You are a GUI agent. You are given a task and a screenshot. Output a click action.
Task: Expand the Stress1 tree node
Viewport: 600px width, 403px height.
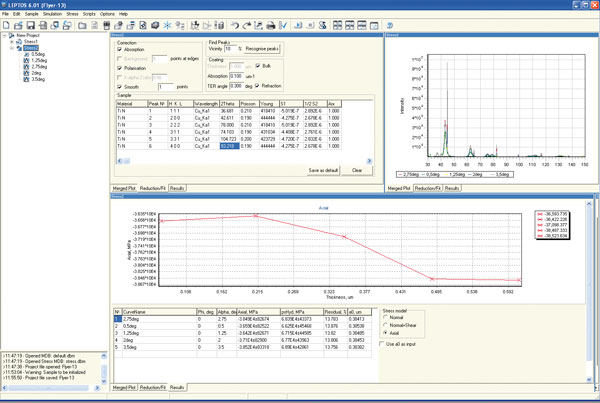coord(14,42)
